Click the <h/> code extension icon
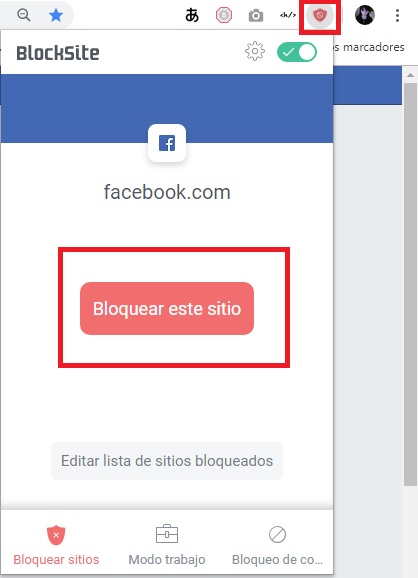The height and width of the screenshot is (578, 418). coord(288,15)
